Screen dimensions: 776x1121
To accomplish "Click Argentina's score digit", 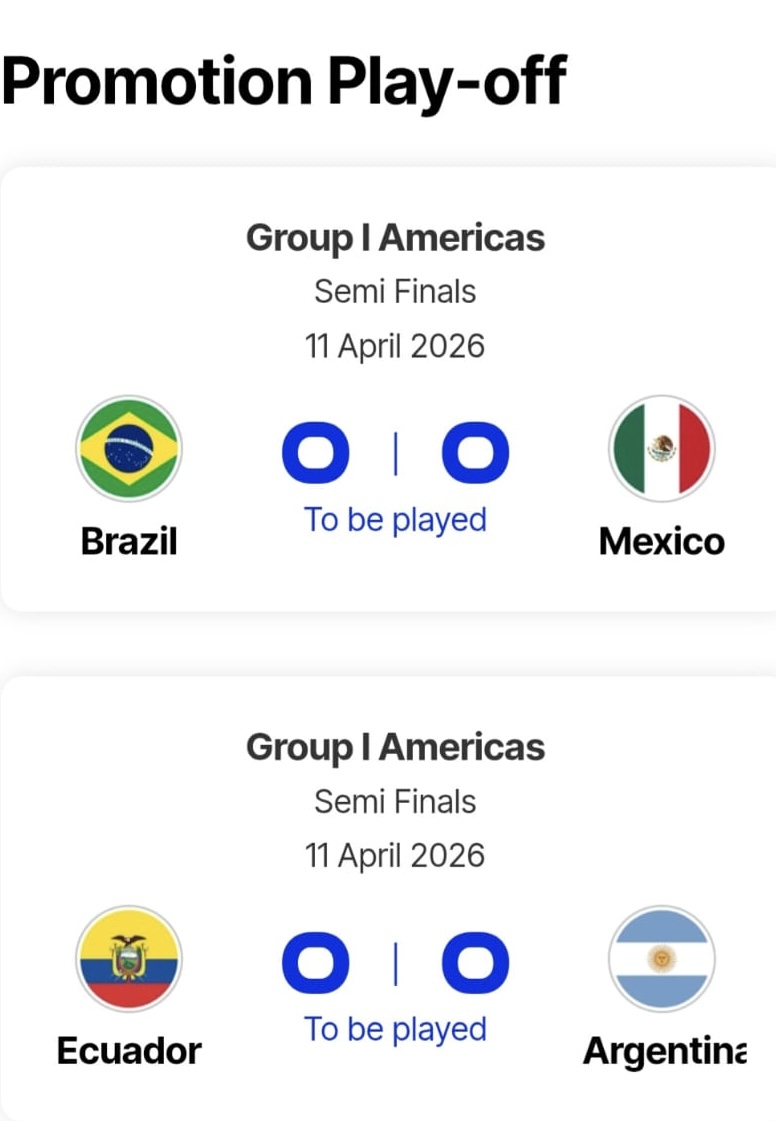I will (475, 964).
